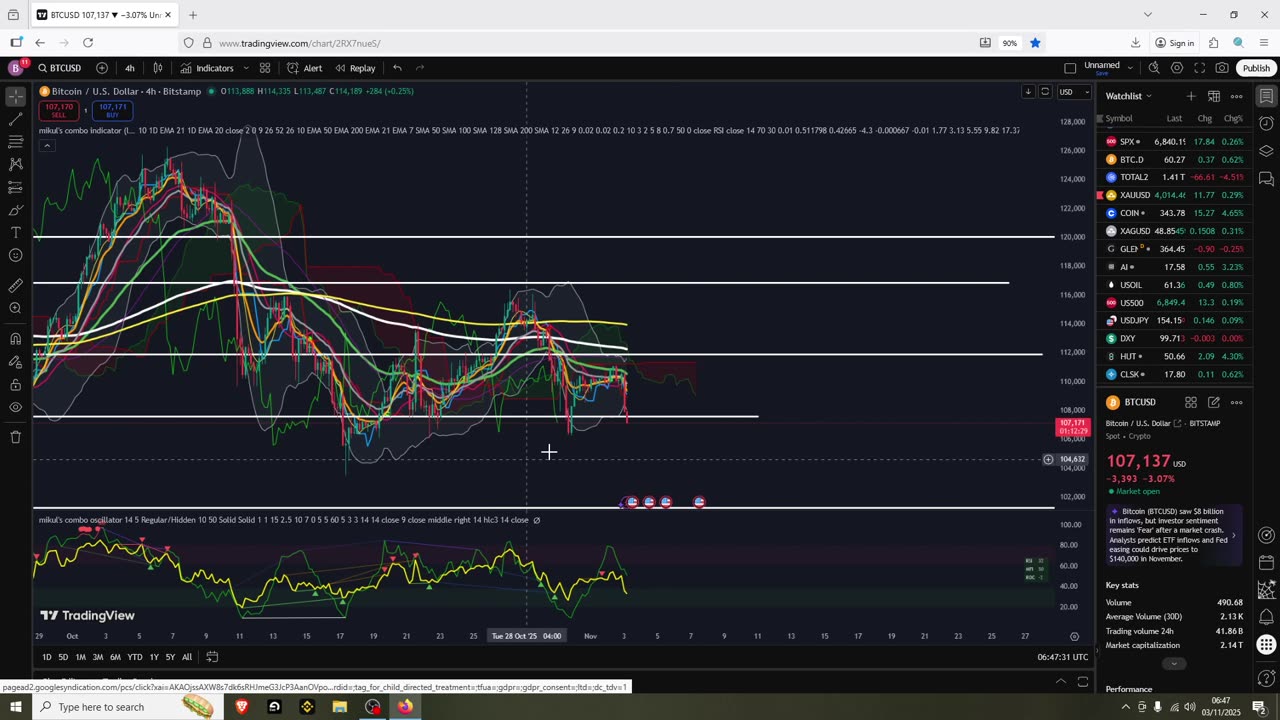
Task: Open Brave browser from the taskbar
Action: (241, 707)
